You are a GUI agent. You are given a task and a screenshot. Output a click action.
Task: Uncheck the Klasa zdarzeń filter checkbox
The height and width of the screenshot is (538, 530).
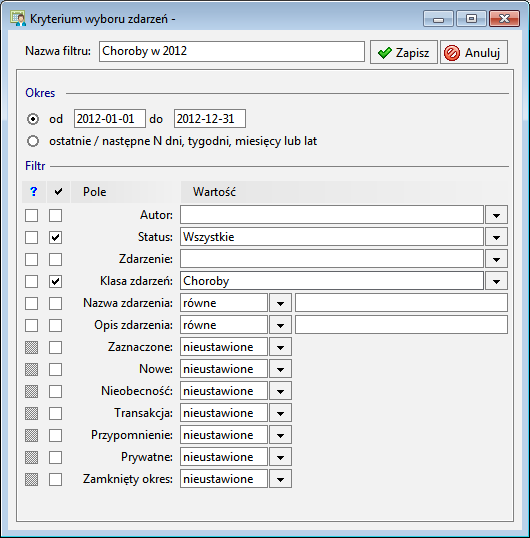[x=56, y=281]
